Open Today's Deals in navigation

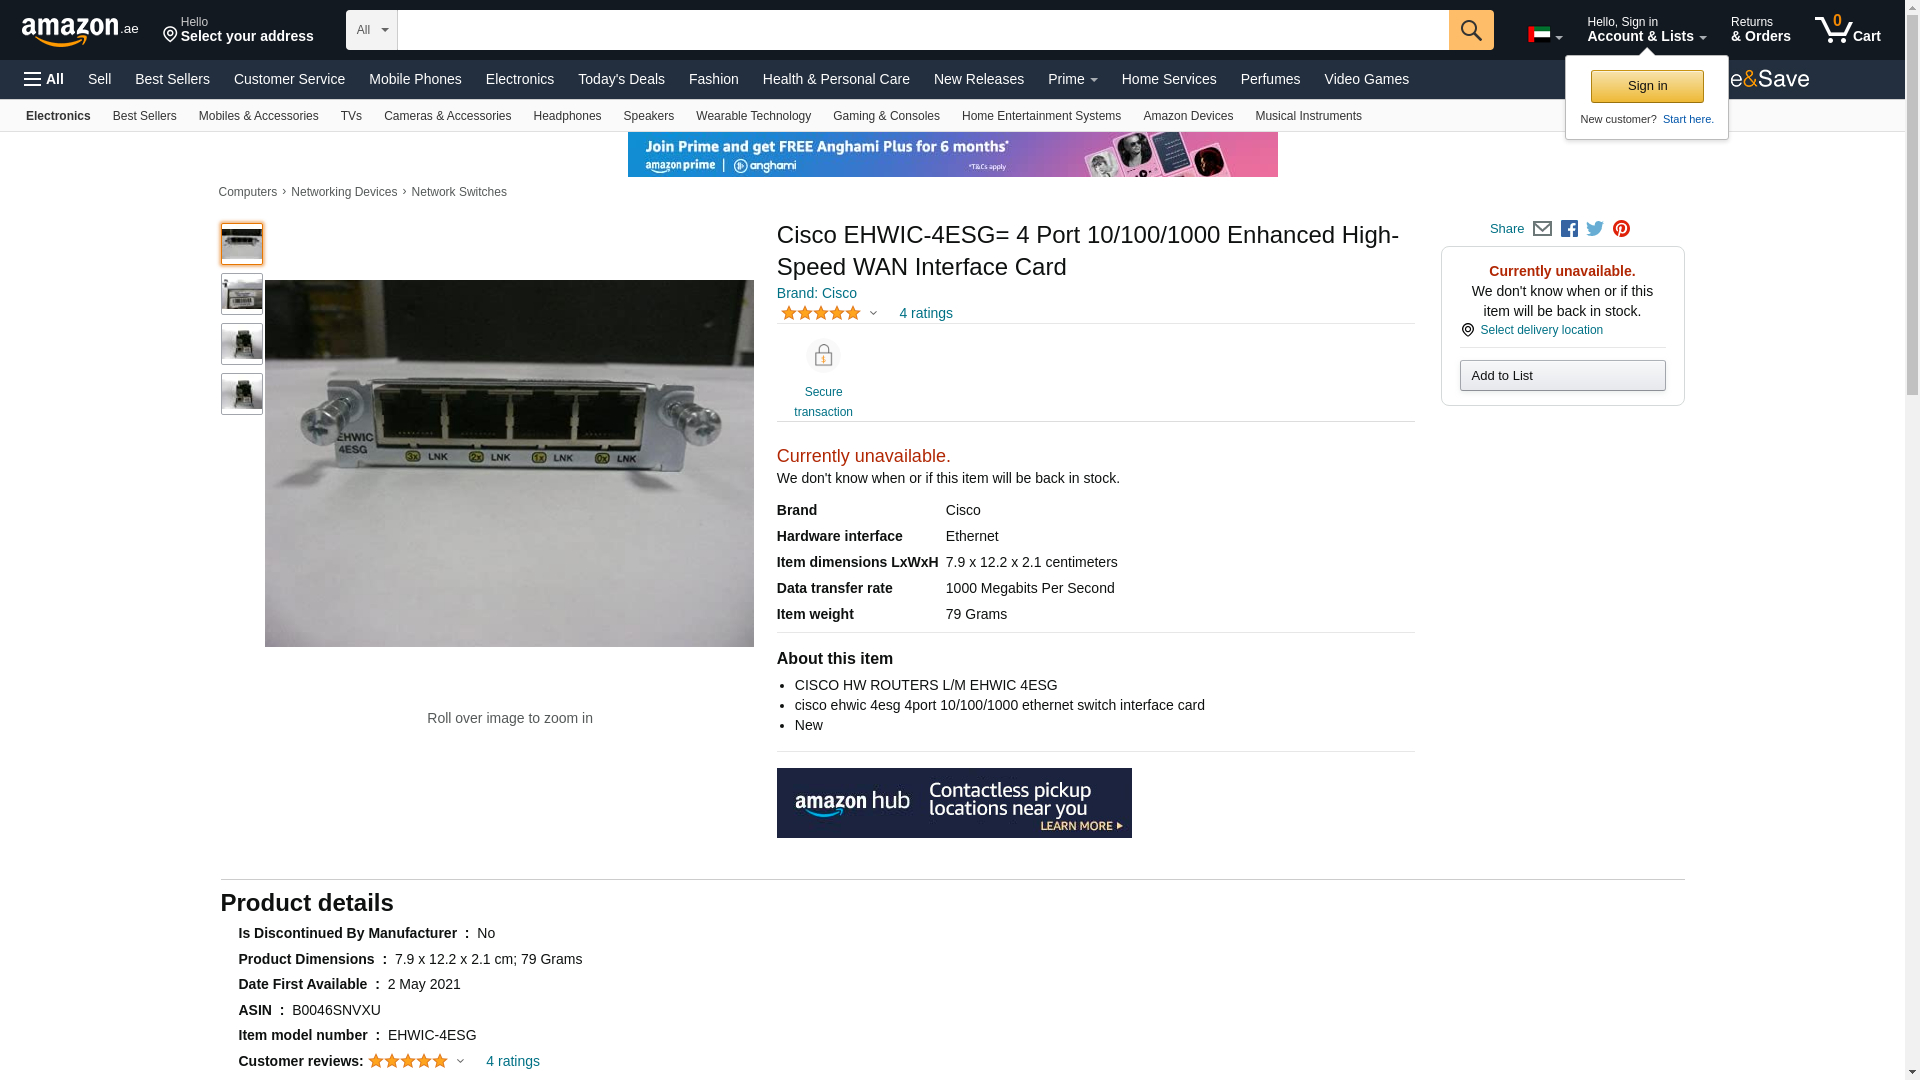click(621, 79)
